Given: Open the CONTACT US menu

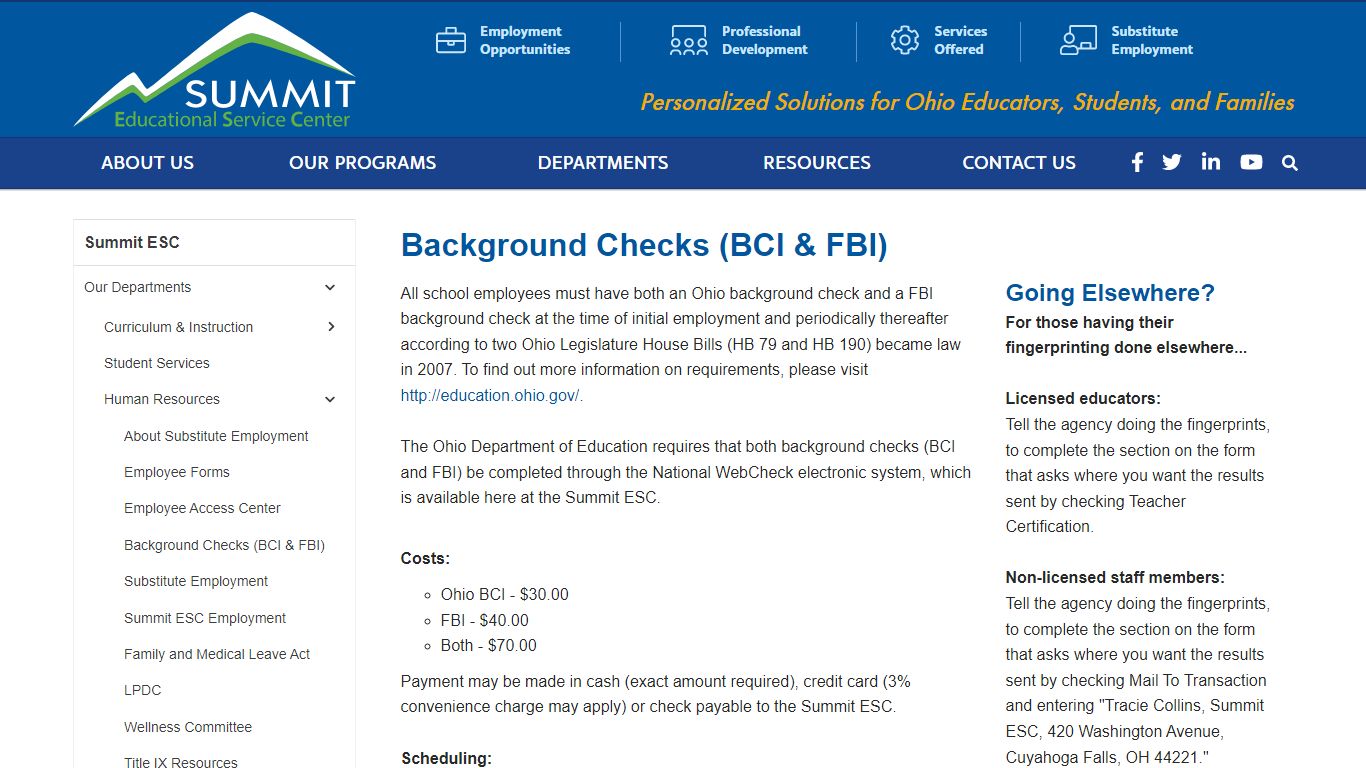Looking at the screenshot, I should [x=1019, y=163].
